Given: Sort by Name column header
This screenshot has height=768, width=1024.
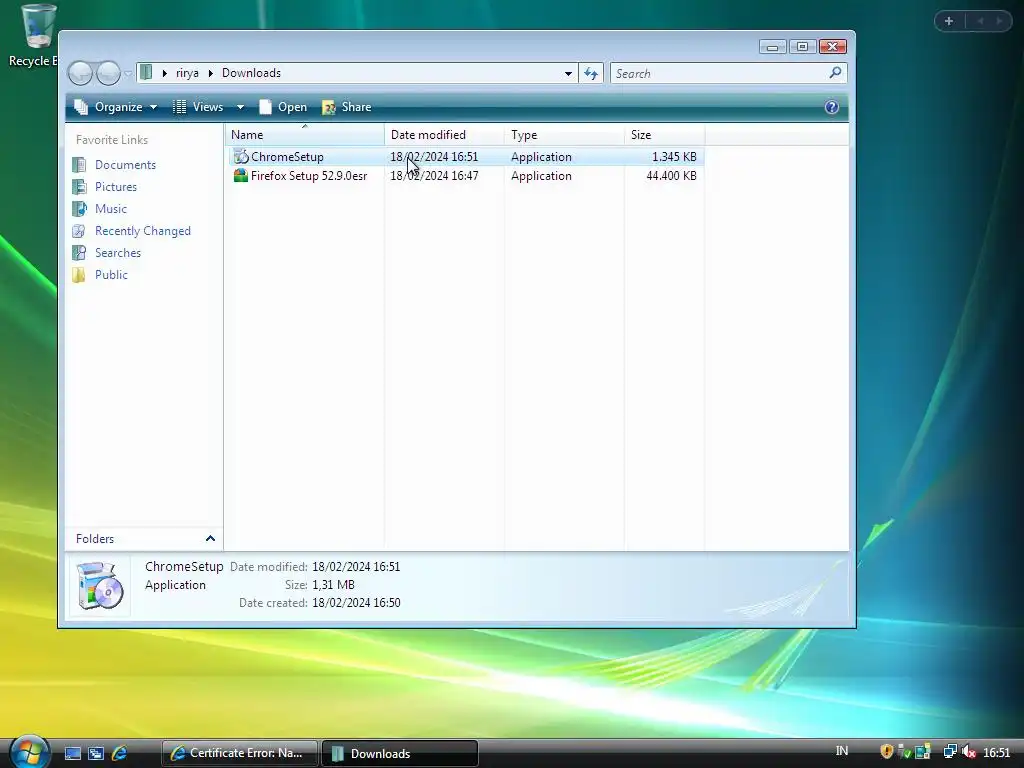Looking at the screenshot, I should tap(305, 135).
